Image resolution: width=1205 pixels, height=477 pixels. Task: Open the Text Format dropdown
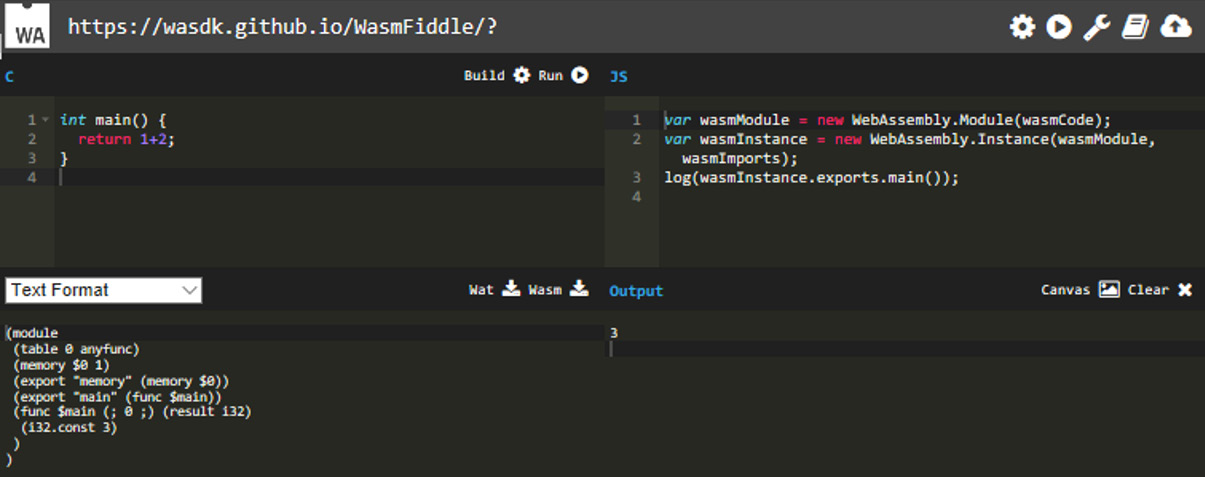[x=104, y=290]
